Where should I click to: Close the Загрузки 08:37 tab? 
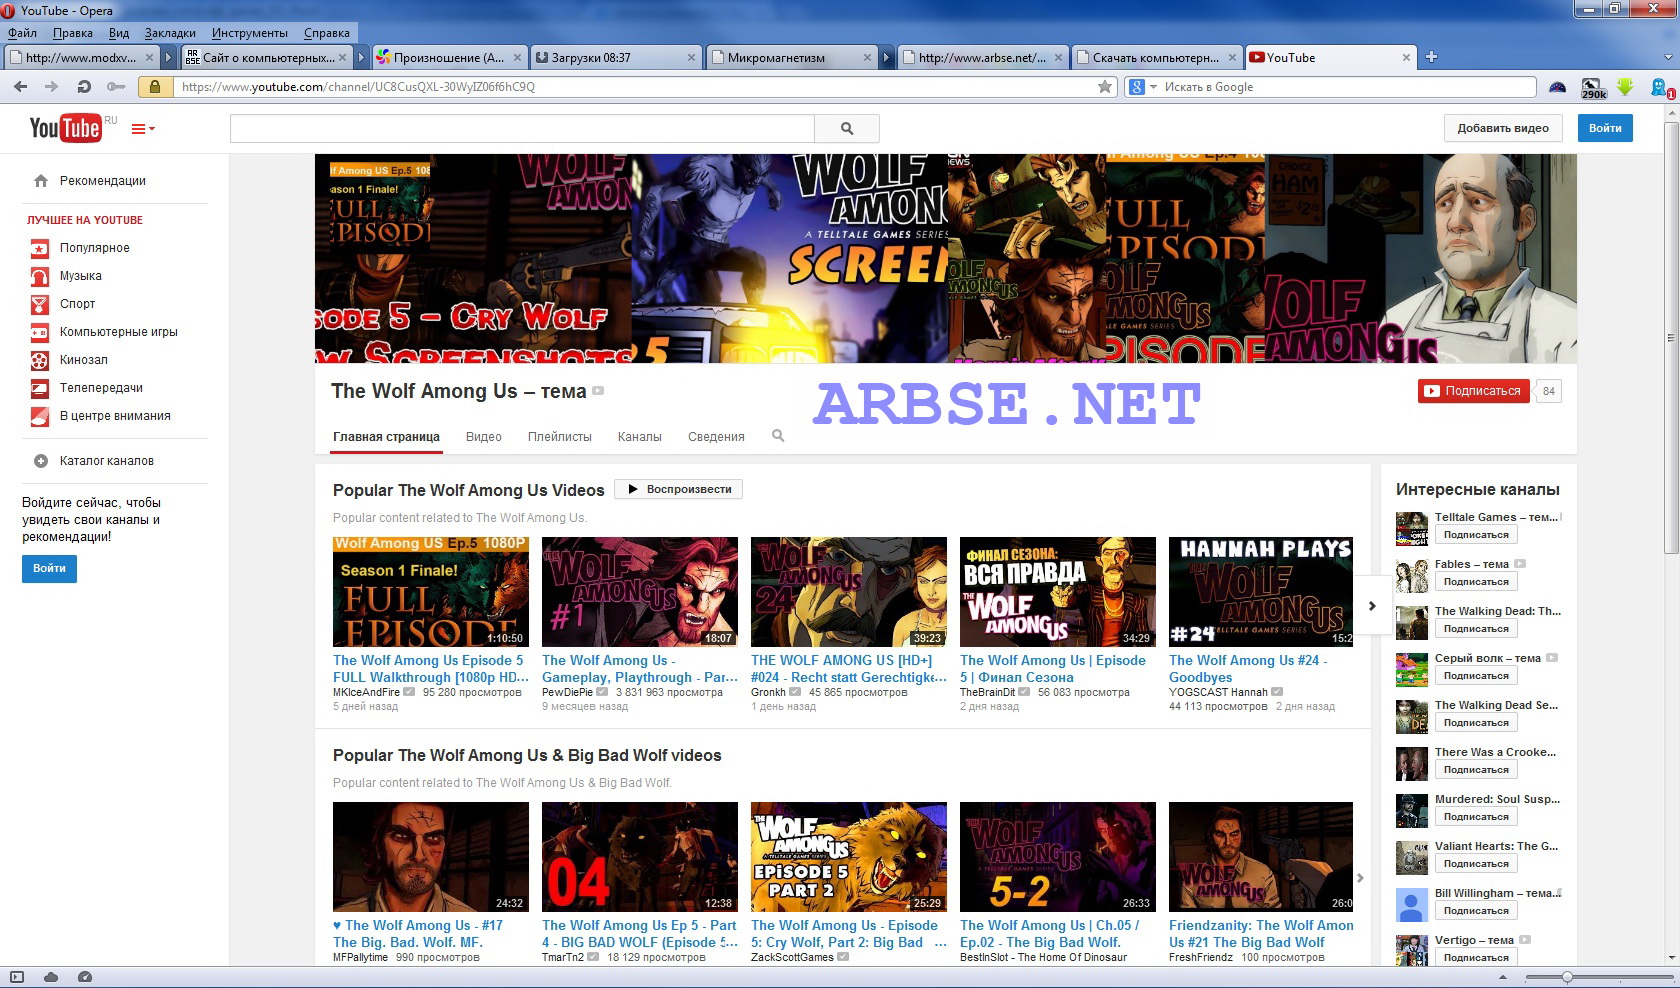(x=691, y=58)
